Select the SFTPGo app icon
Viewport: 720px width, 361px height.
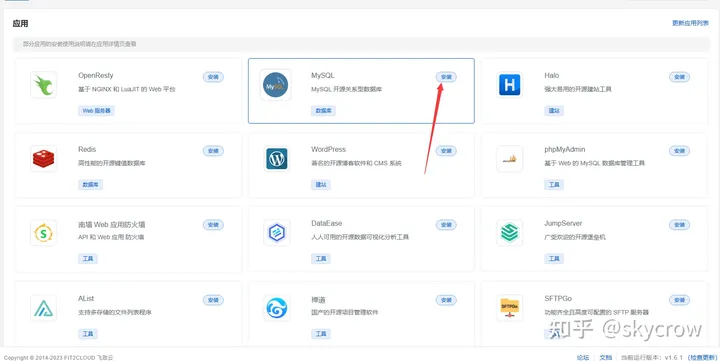(x=510, y=308)
